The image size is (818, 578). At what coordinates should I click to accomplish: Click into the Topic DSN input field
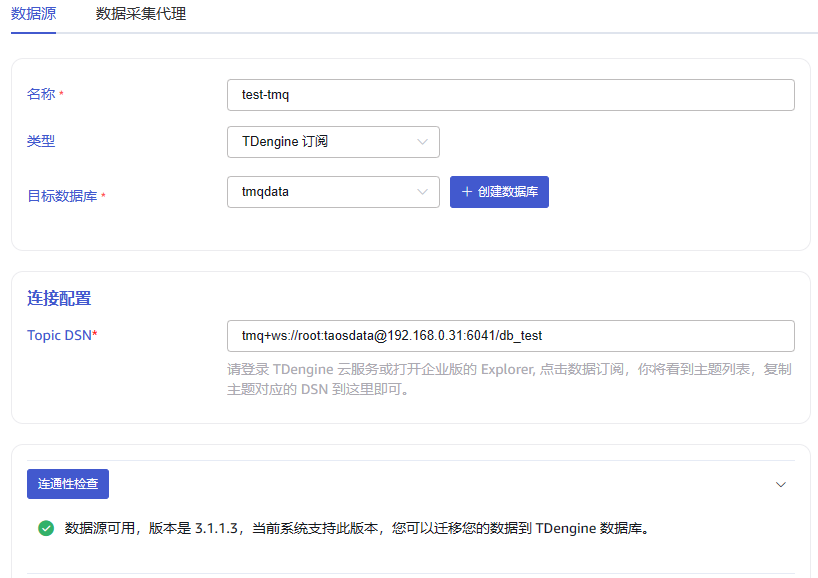(511, 335)
